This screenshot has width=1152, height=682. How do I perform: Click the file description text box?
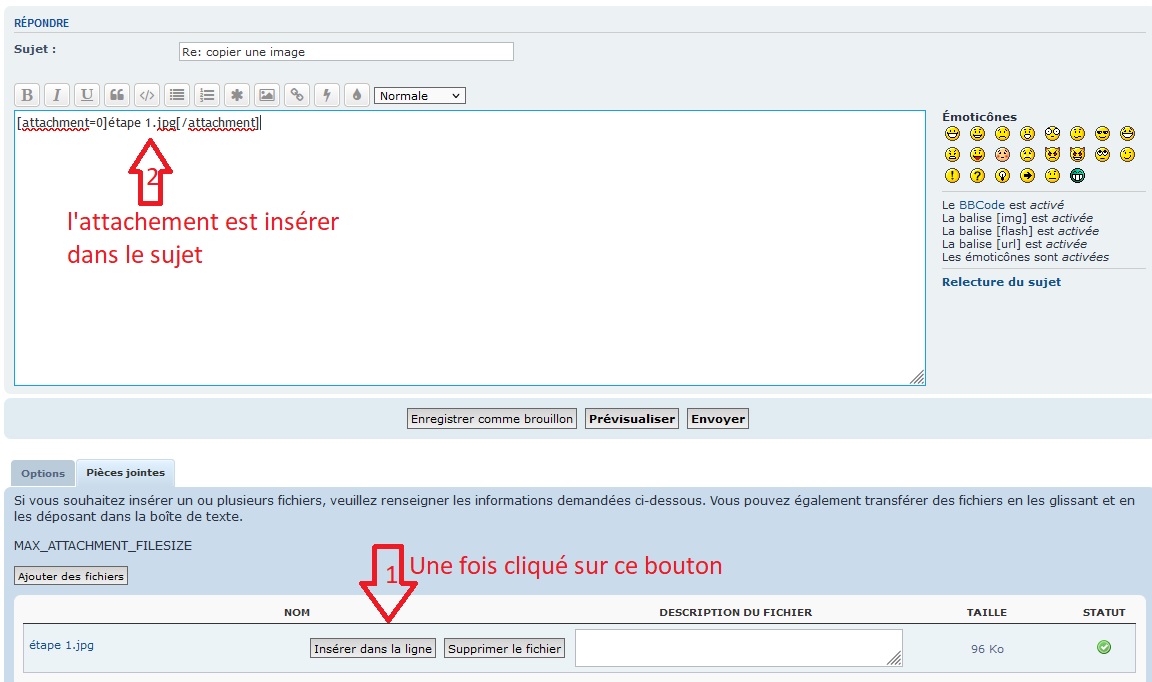pos(738,647)
